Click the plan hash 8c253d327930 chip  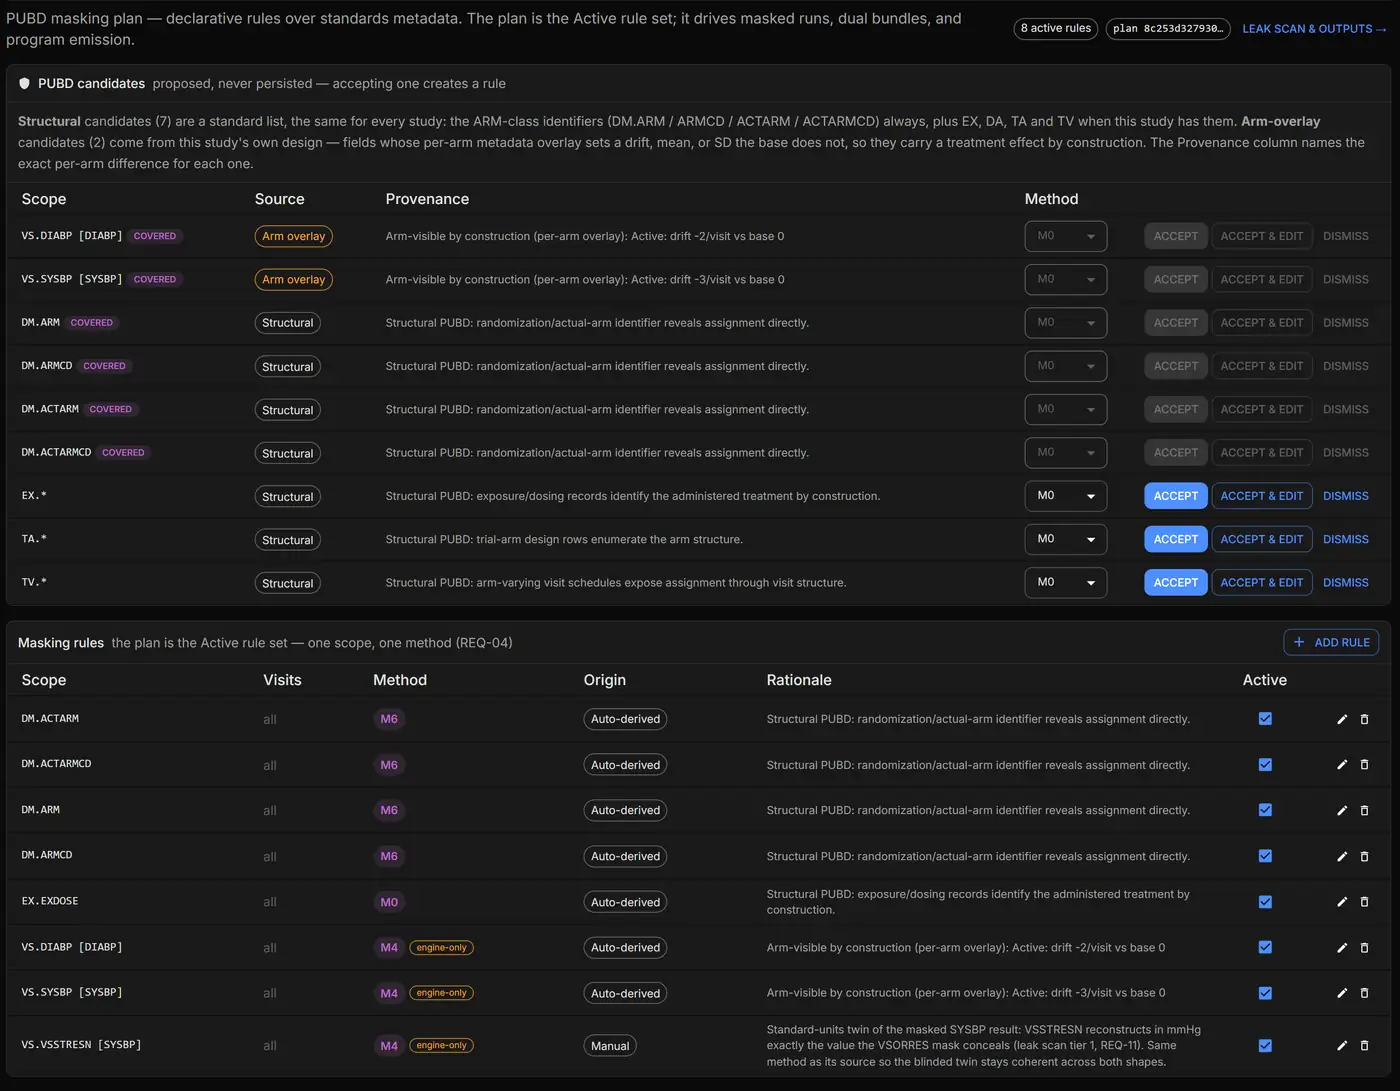(x=1167, y=29)
